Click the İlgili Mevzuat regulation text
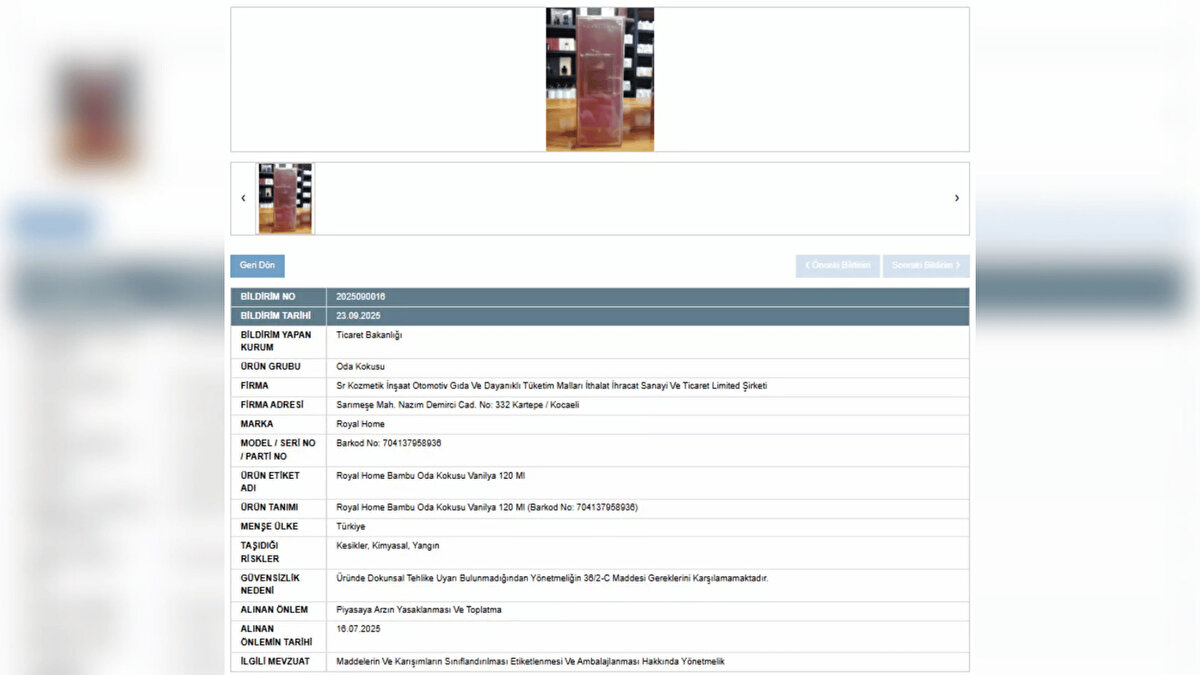 [x=530, y=662]
